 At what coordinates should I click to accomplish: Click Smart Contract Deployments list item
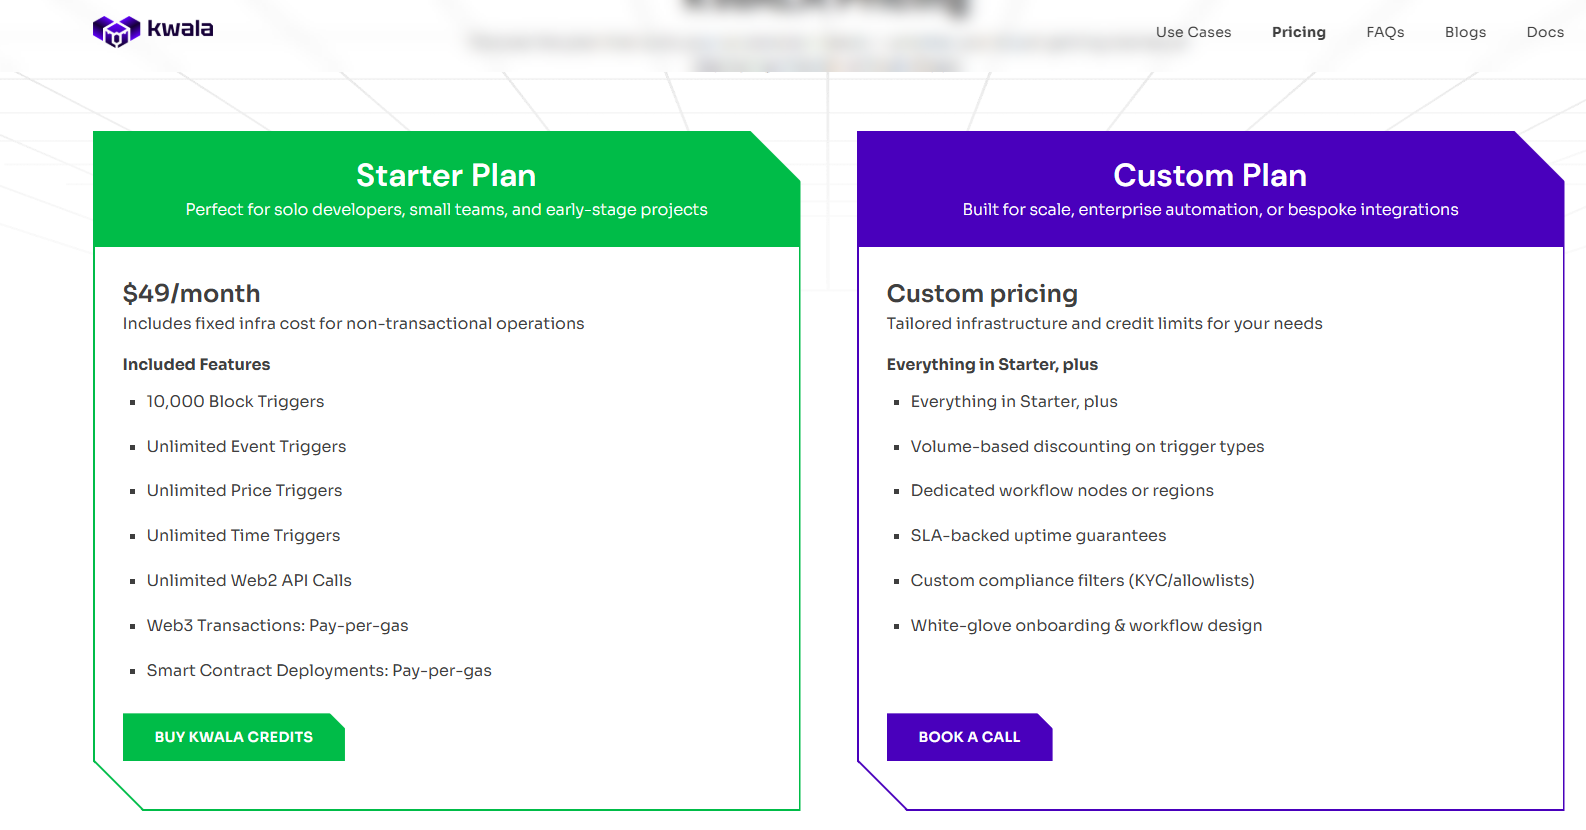pos(319,670)
